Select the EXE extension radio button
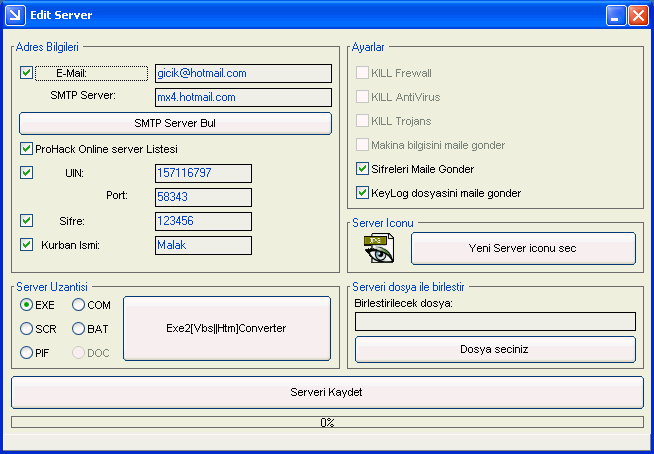The image size is (654, 454). click(x=27, y=304)
